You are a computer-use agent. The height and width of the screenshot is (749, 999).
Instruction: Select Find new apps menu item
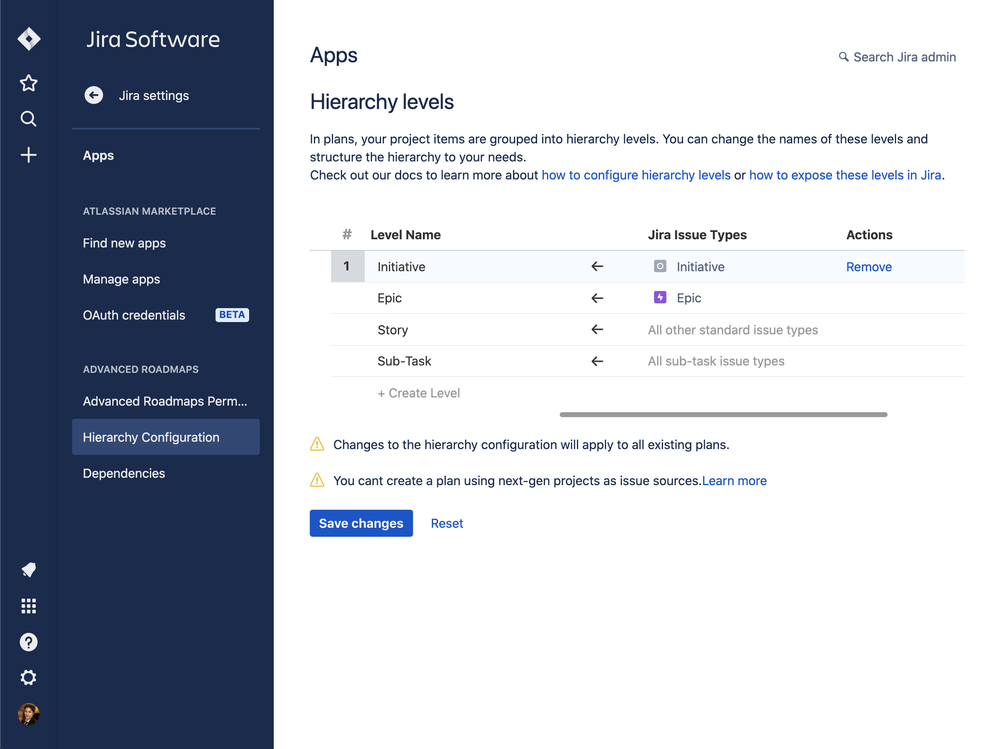(x=124, y=243)
